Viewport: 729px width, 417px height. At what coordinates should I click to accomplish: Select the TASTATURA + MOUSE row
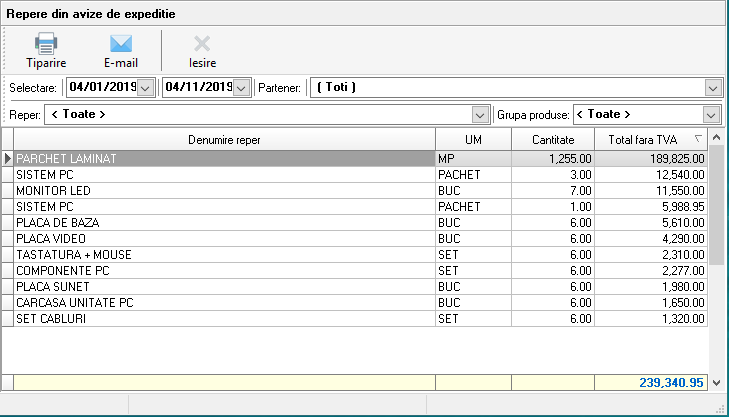click(x=224, y=254)
